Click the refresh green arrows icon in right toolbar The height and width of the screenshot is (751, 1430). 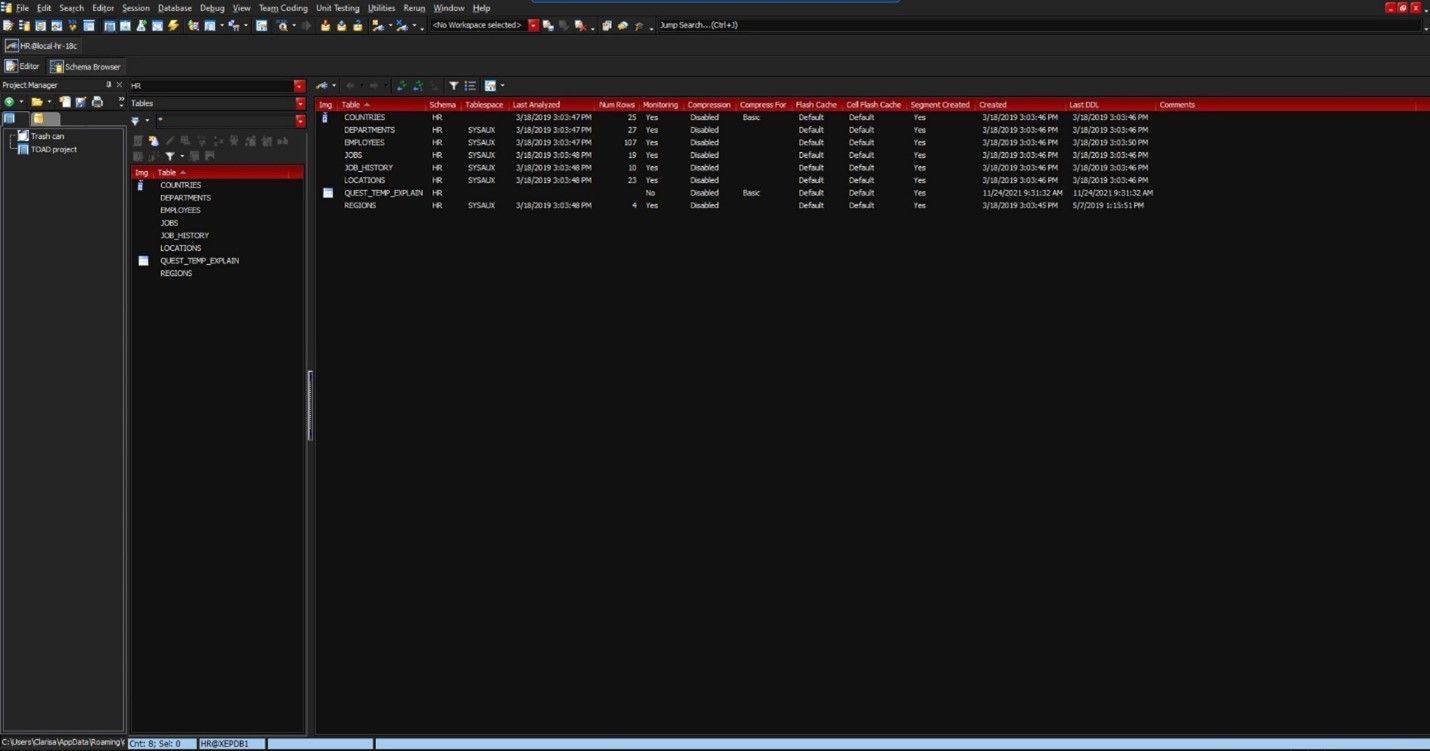400,86
